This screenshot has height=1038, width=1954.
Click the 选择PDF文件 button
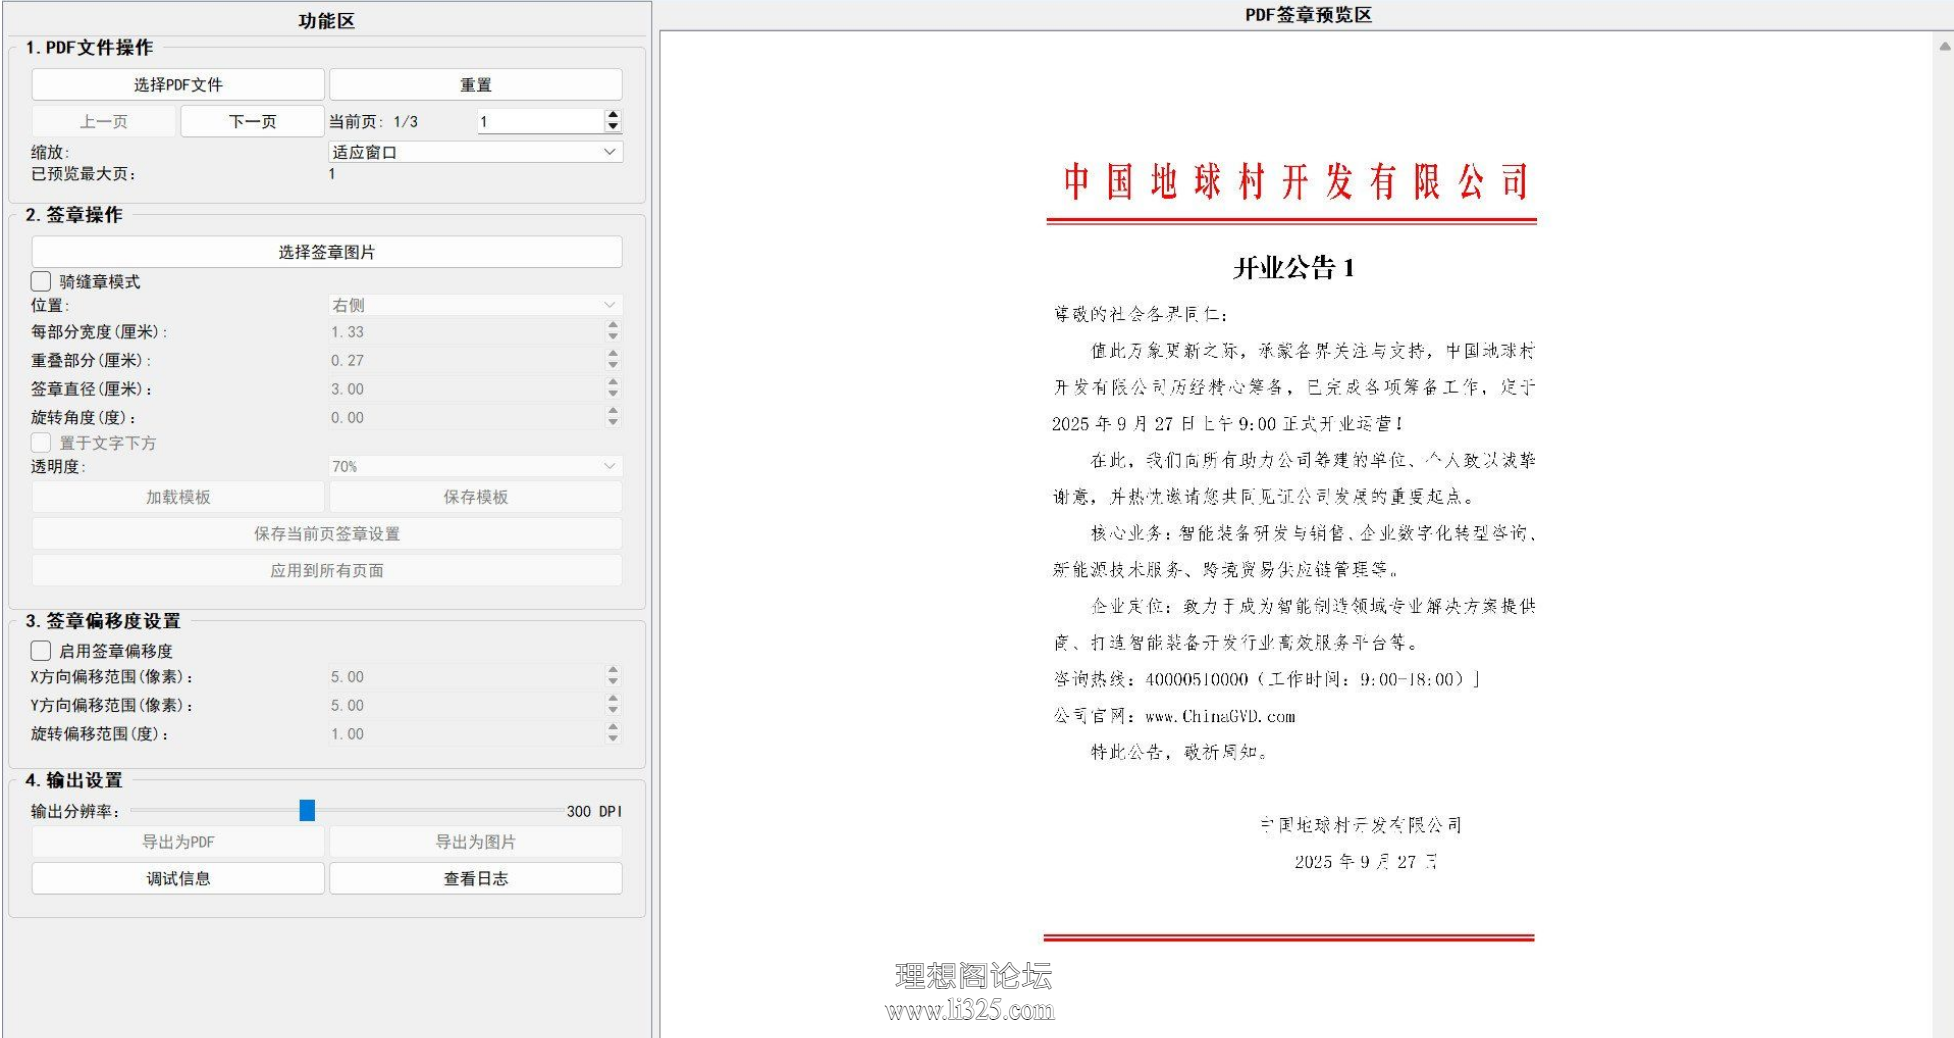tap(178, 85)
